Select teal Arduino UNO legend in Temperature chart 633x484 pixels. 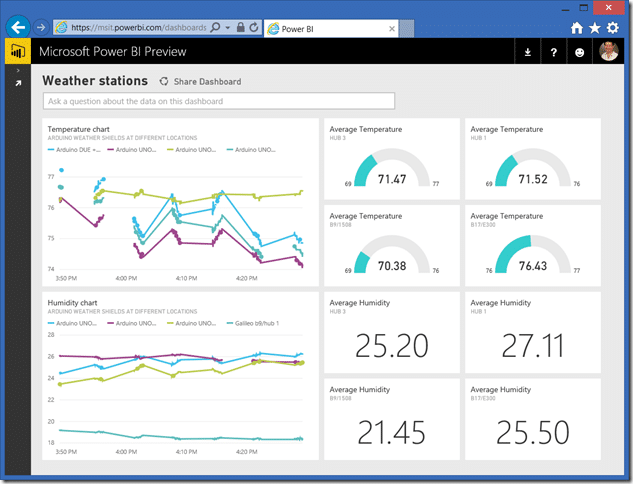click(251, 150)
